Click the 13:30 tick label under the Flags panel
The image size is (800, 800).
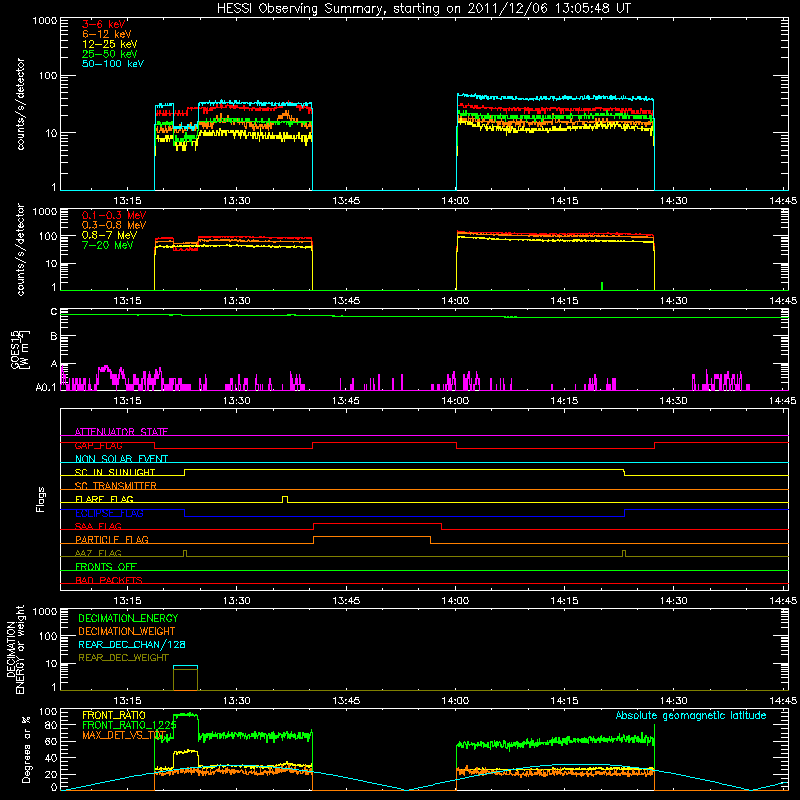237,601
